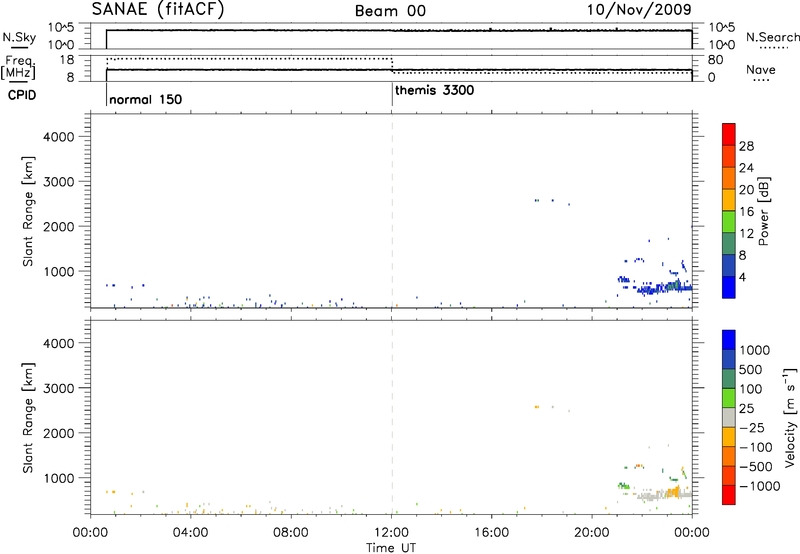
Task: Click the Freq. [MHz] axis label
Action: [18, 67]
